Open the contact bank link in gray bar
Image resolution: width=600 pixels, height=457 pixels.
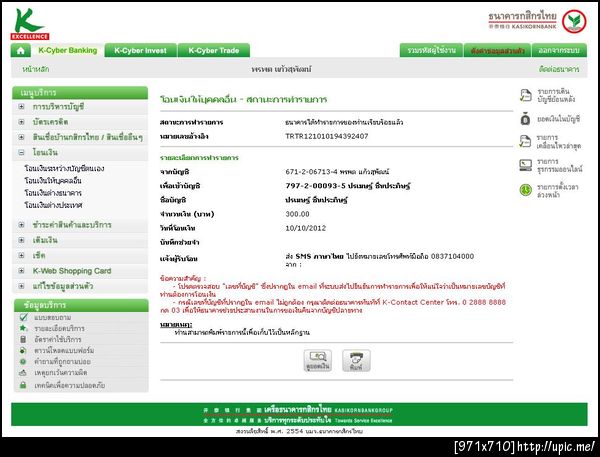559,69
